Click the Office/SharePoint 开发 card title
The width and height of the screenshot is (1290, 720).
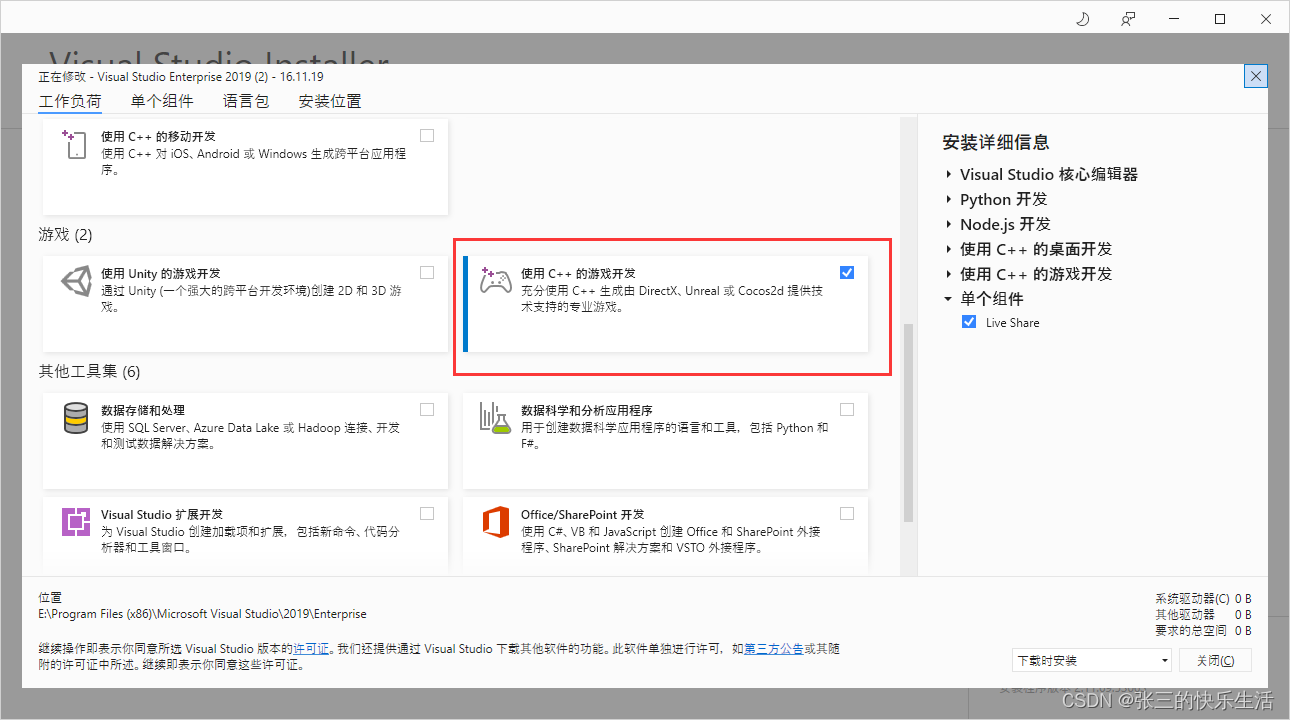[583, 514]
